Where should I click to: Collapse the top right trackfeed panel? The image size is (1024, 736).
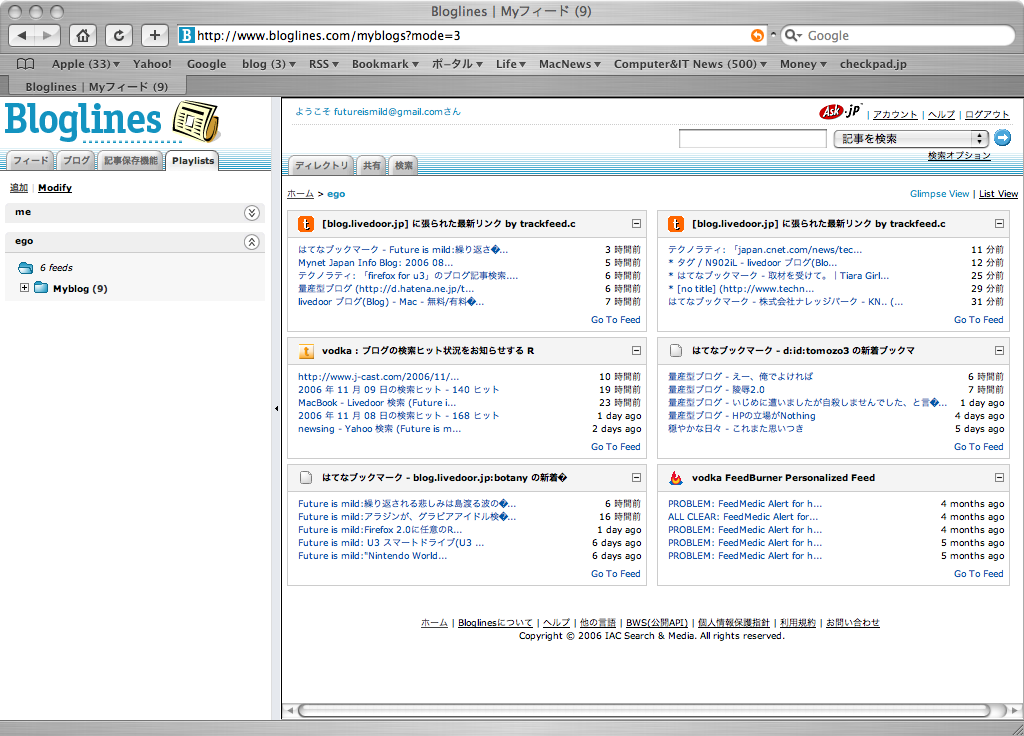(999, 223)
